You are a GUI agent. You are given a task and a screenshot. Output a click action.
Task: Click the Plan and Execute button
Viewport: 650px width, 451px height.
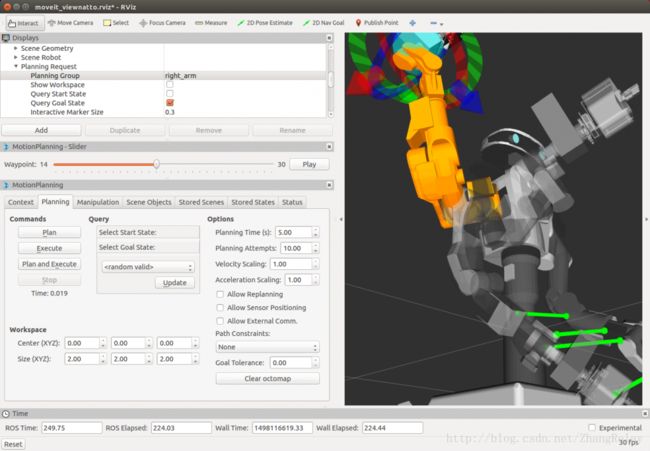pos(49,264)
